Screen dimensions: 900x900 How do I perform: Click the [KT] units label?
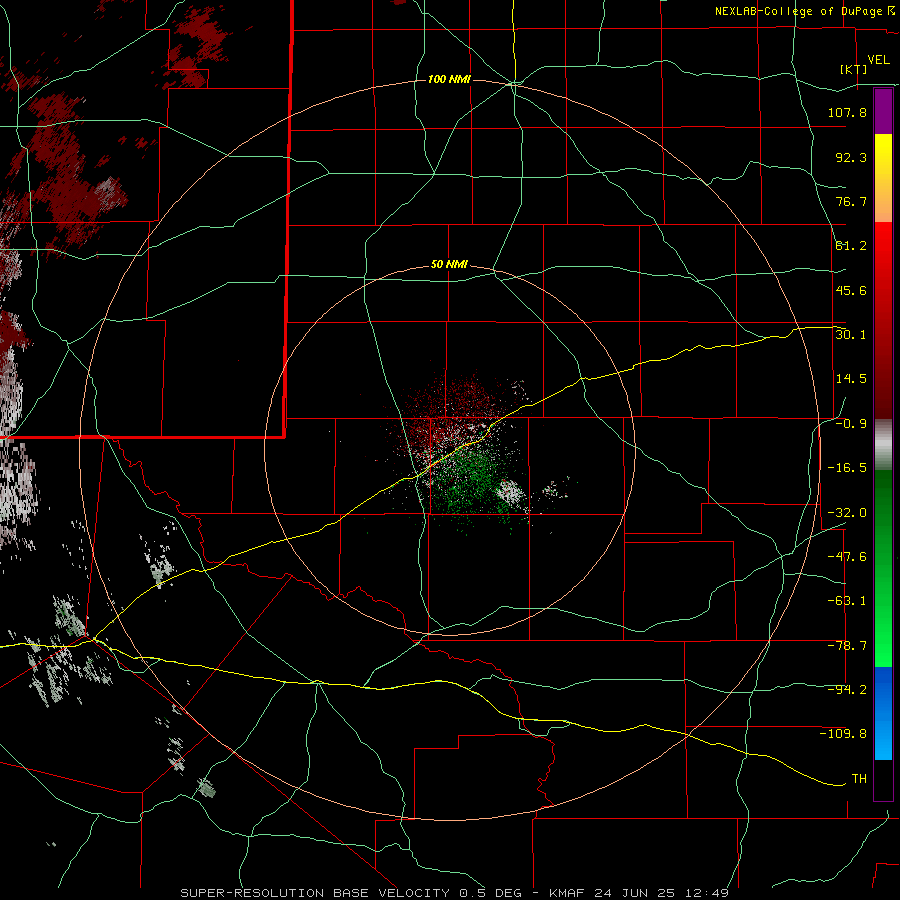(854, 69)
